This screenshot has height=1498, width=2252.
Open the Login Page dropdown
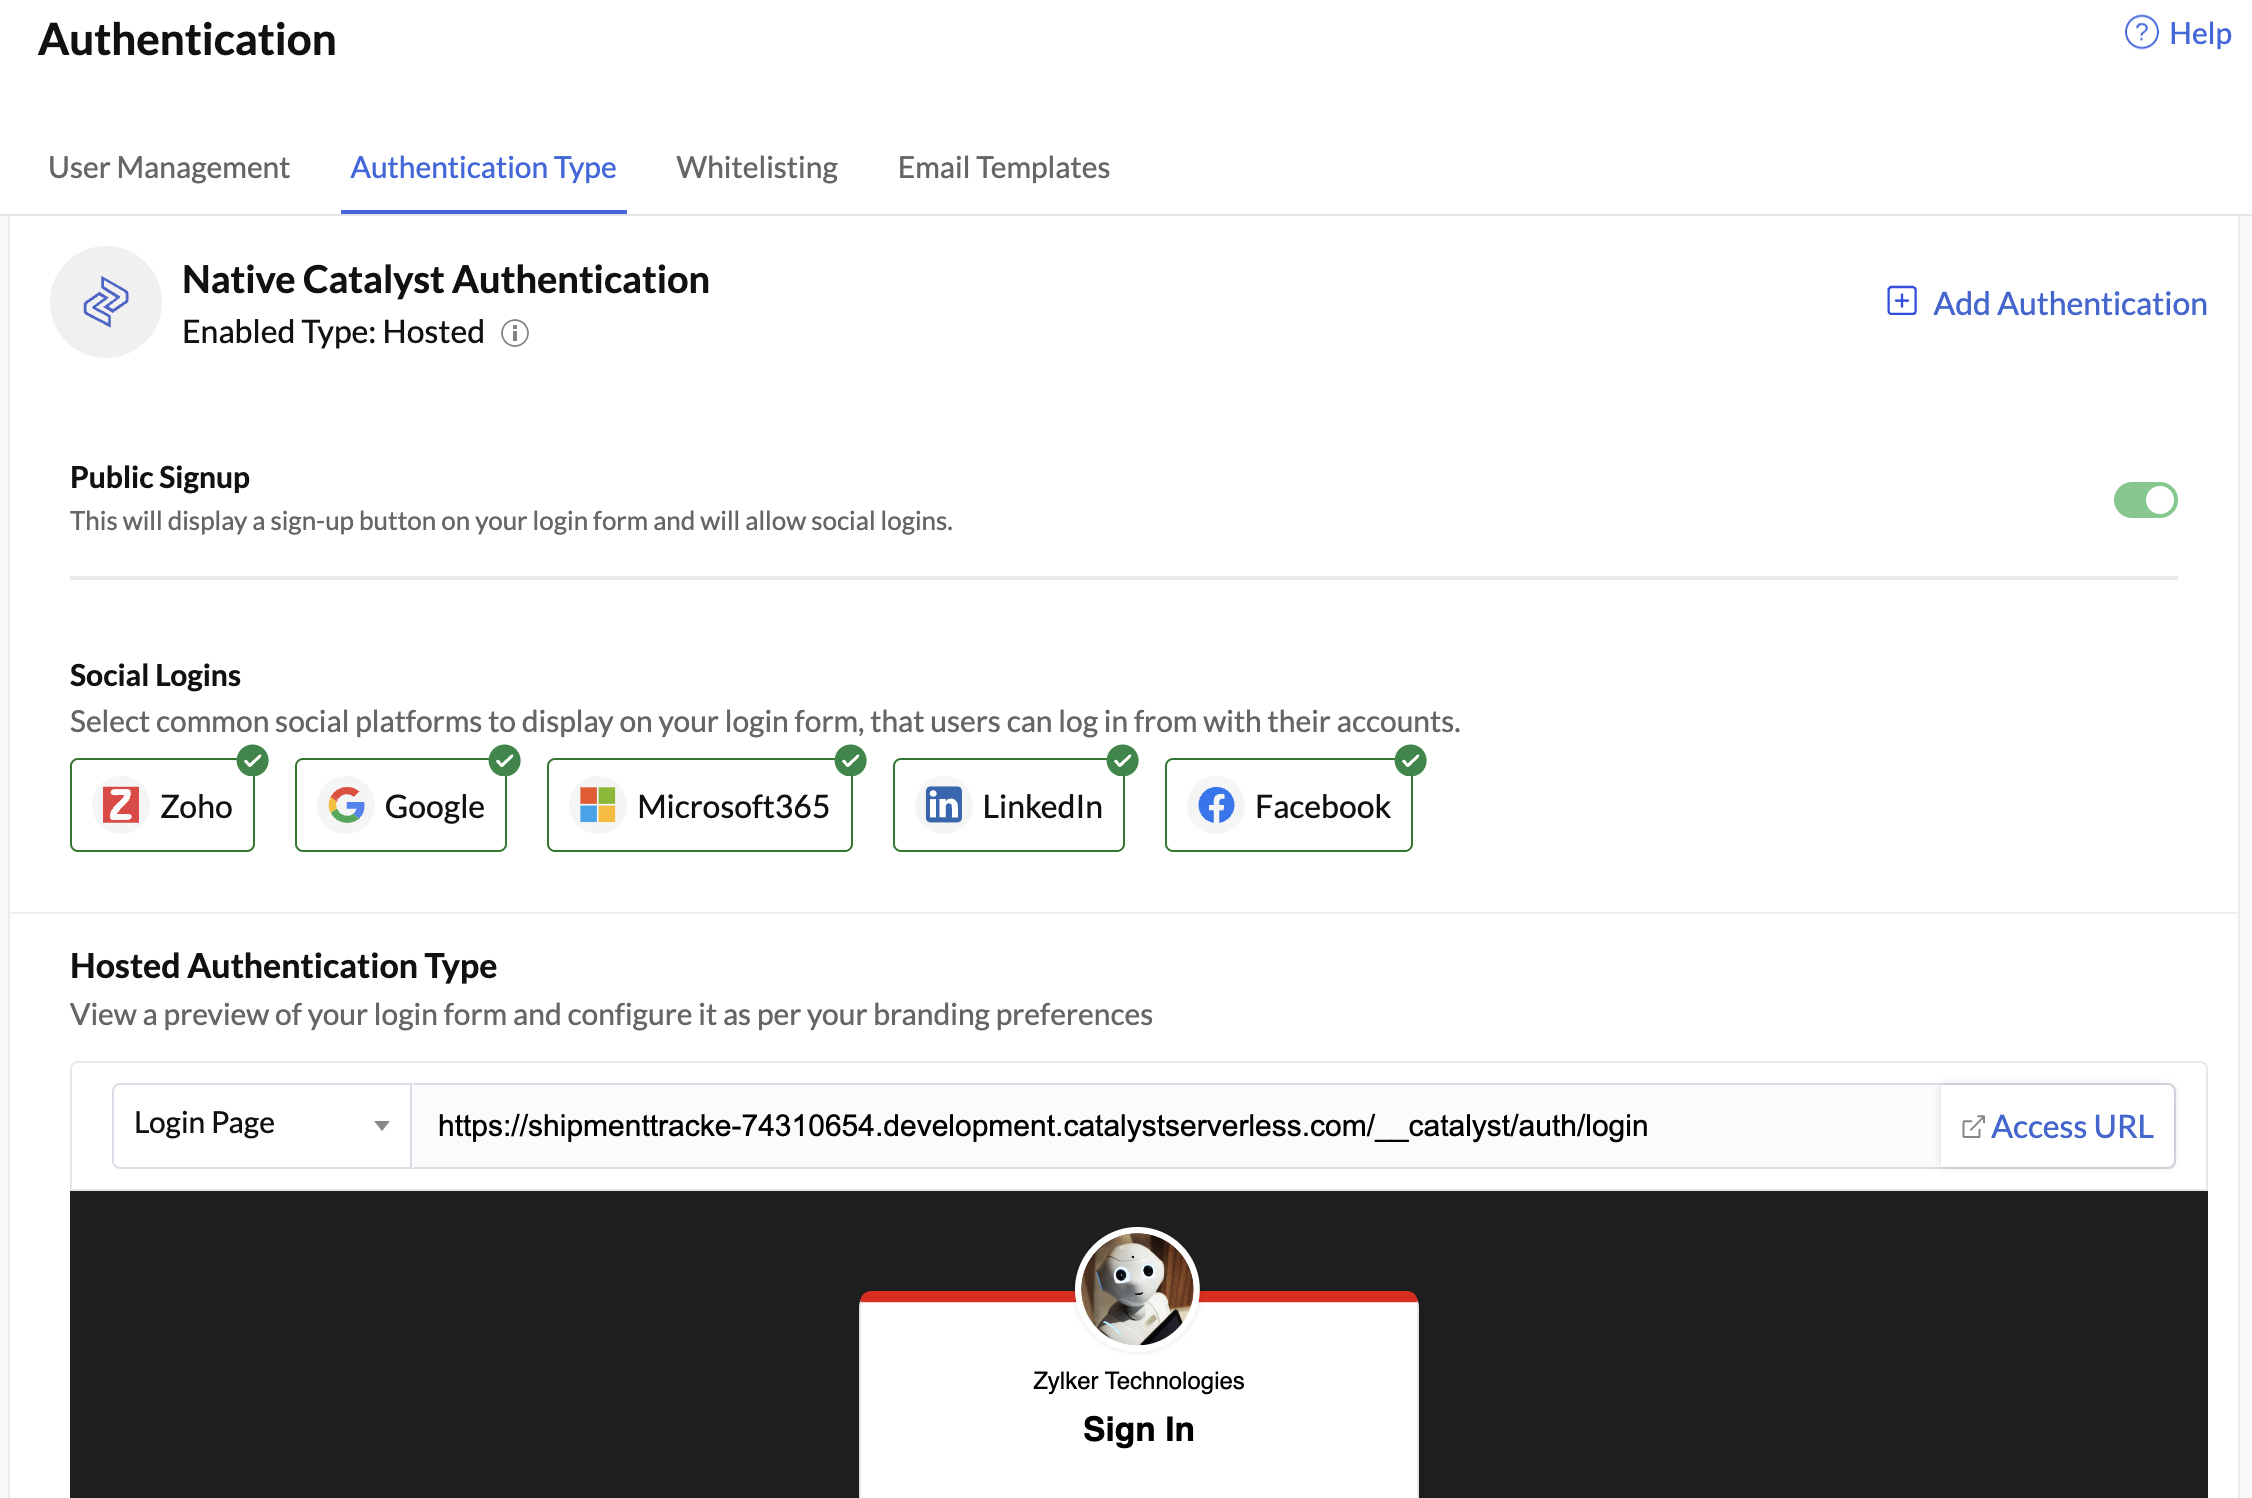click(260, 1124)
